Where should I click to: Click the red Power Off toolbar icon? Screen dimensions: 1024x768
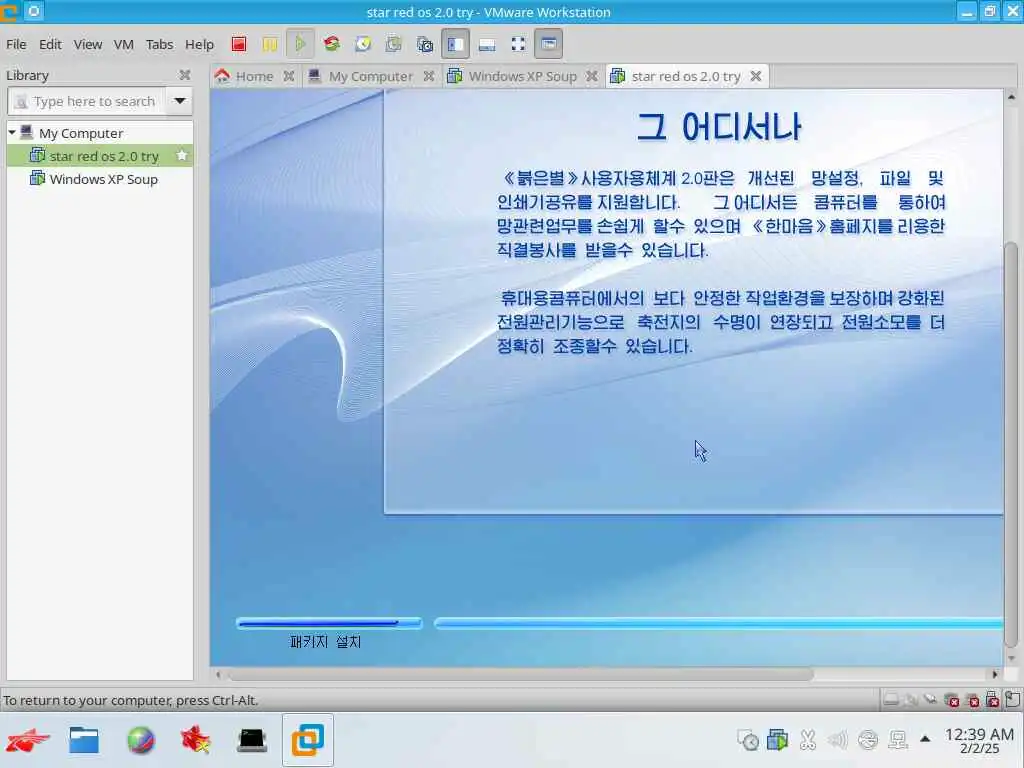coord(239,44)
